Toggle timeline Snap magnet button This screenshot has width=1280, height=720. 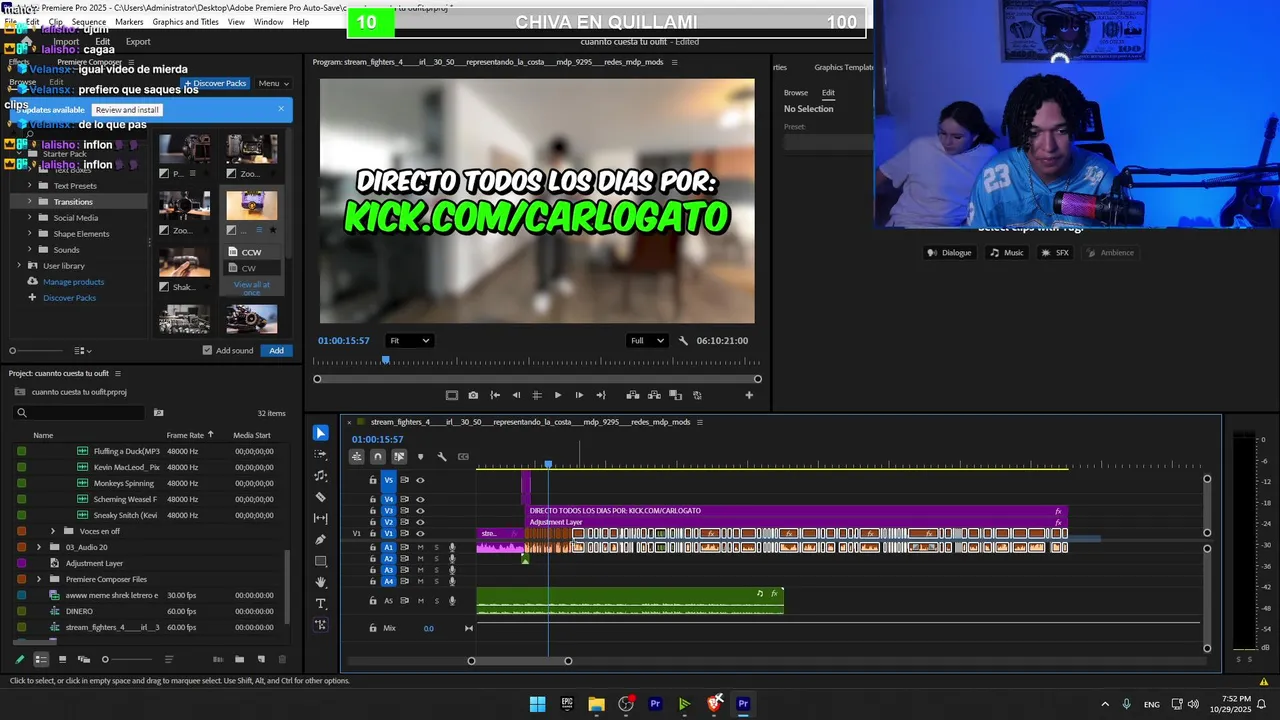pos(377,457)
